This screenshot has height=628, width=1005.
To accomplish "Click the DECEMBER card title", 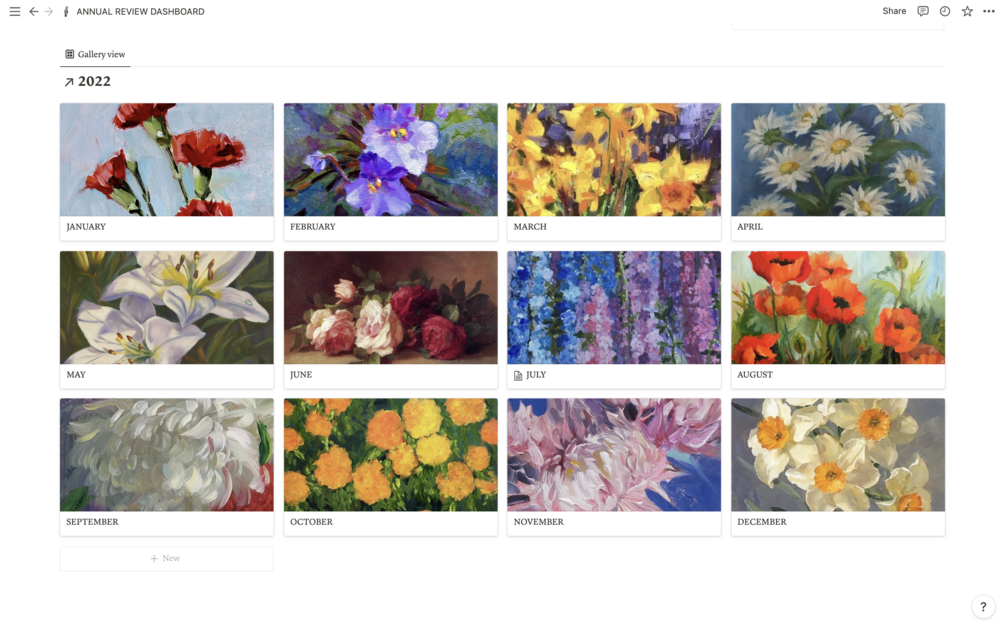I will click(x=762, y=522).
